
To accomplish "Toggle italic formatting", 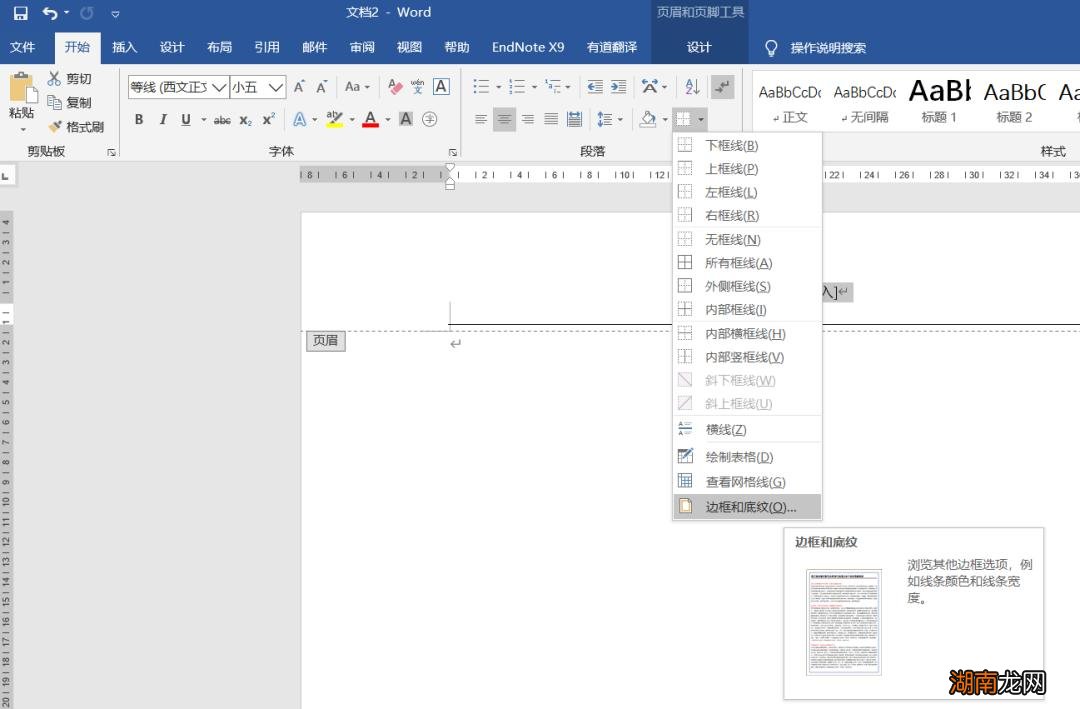I will pyautogui.click(x=162, y=120).
